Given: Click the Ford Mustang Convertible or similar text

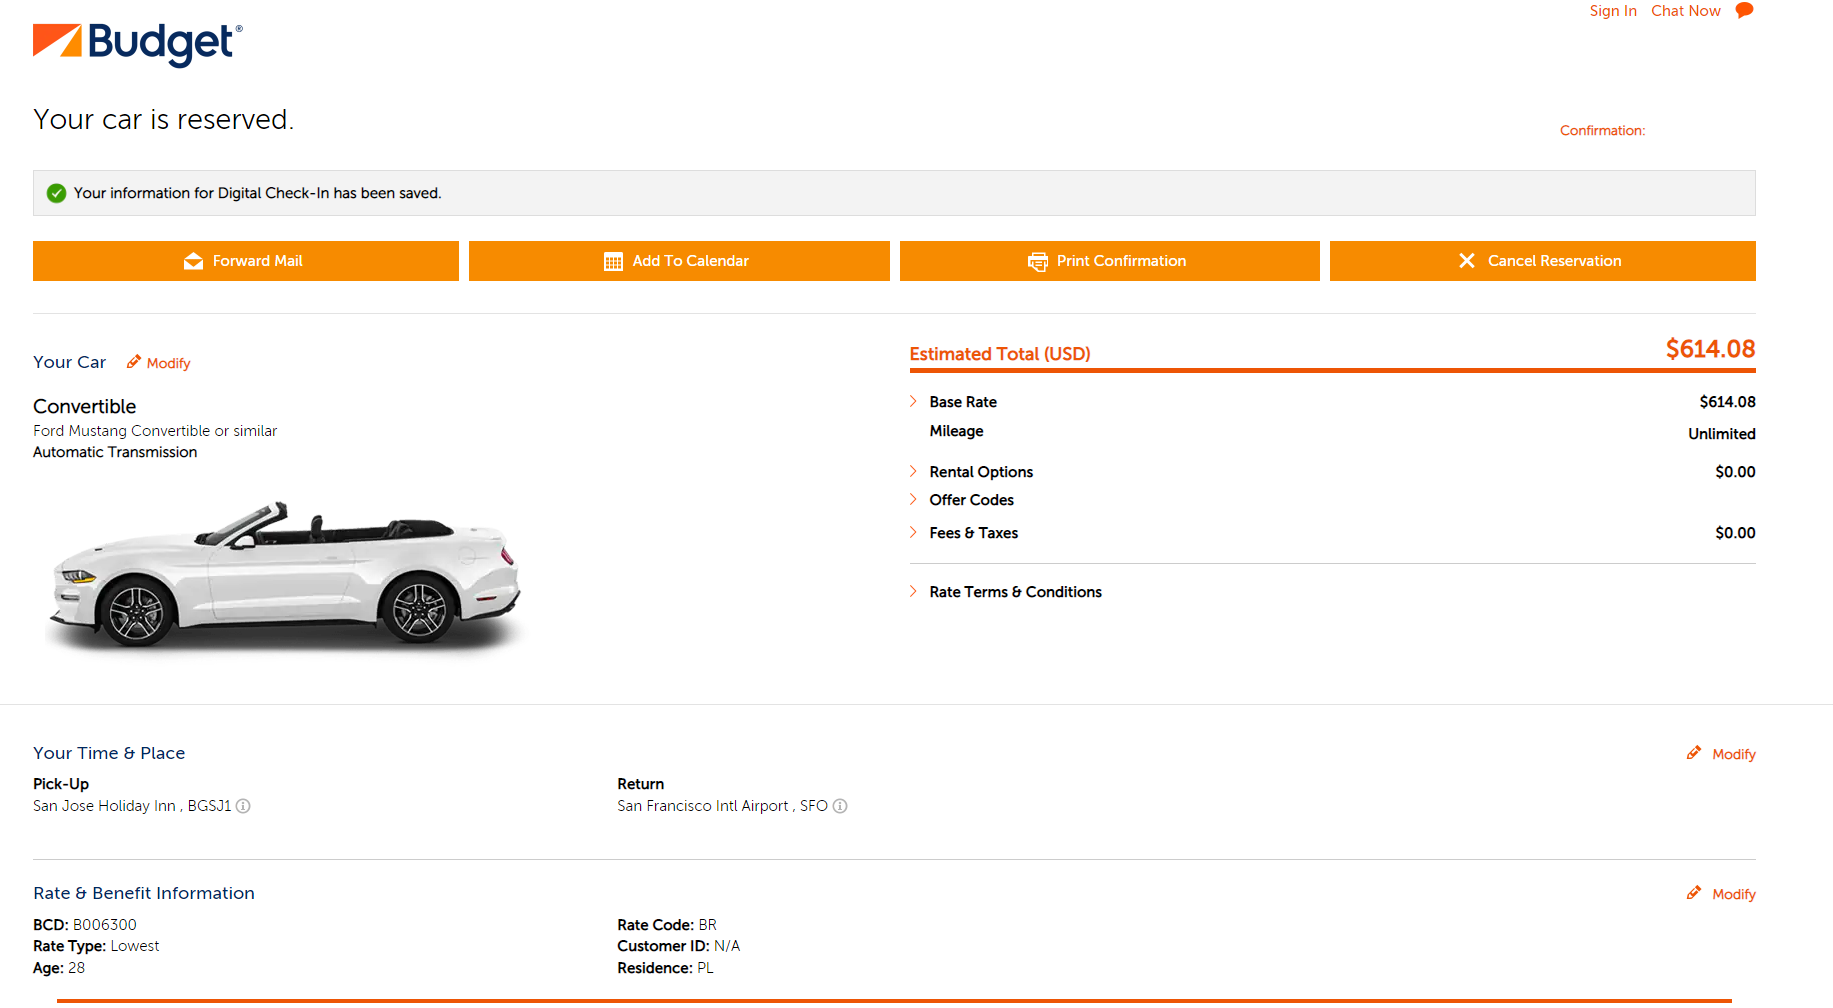Looking at the screenshot, I should tap(155, 431).
